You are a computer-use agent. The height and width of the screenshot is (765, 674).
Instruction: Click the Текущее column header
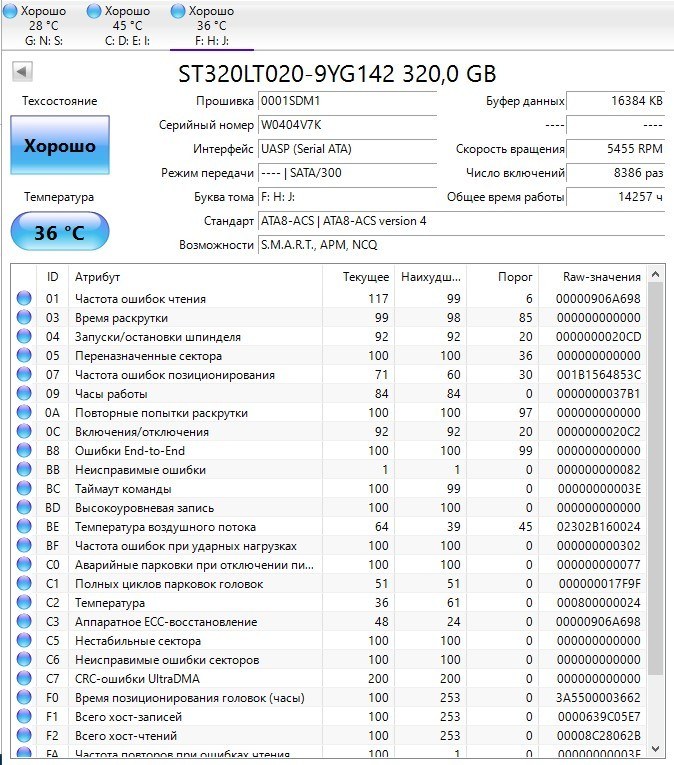359,277
